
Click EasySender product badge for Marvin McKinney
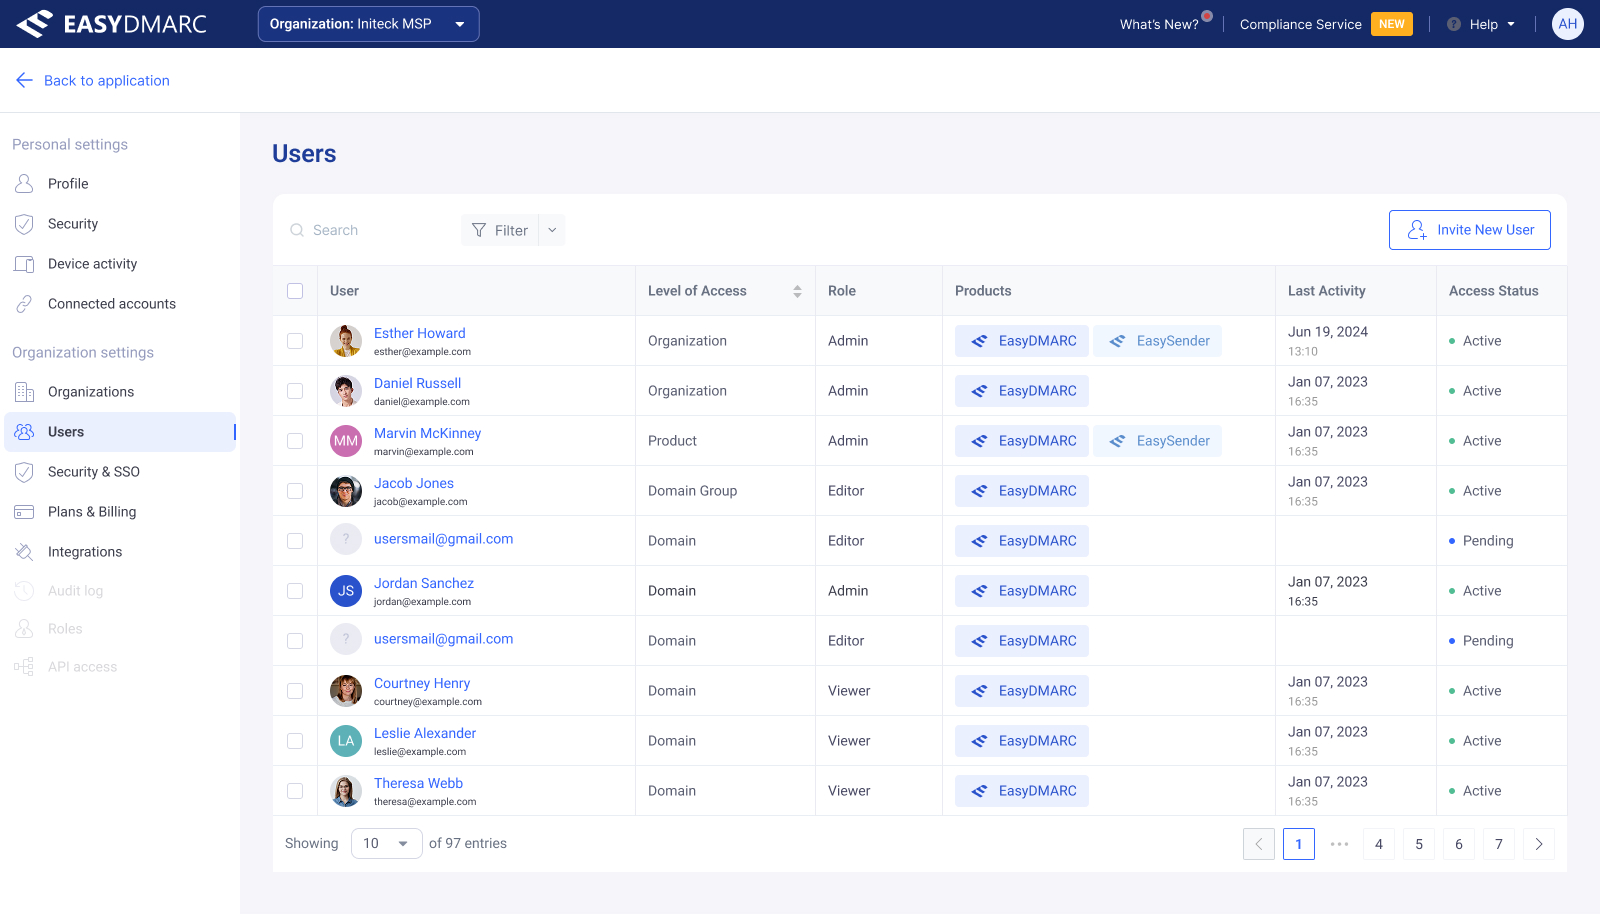click(1157, 441)
